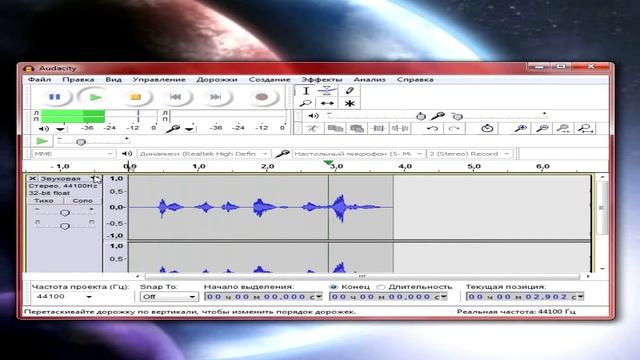The height and width of the screenshot is (360, 640).
Task: Click the output speaker meter icon
Action: (x=43, y=129)
